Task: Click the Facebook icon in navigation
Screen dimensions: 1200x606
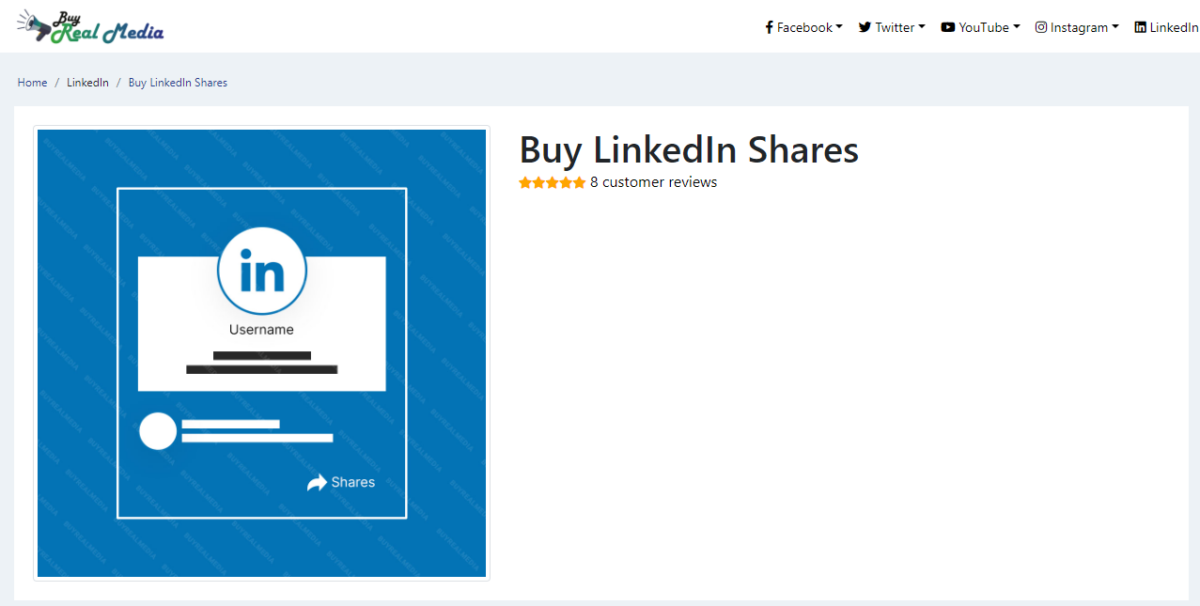Action: (769, 28)
